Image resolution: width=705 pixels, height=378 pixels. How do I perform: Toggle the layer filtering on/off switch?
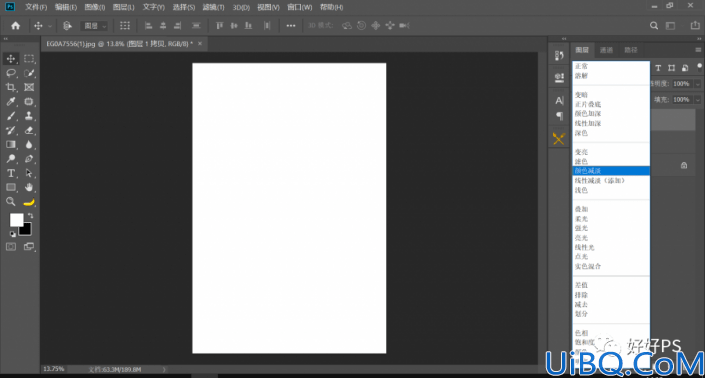pyautogui.click(x=700, y=67)
